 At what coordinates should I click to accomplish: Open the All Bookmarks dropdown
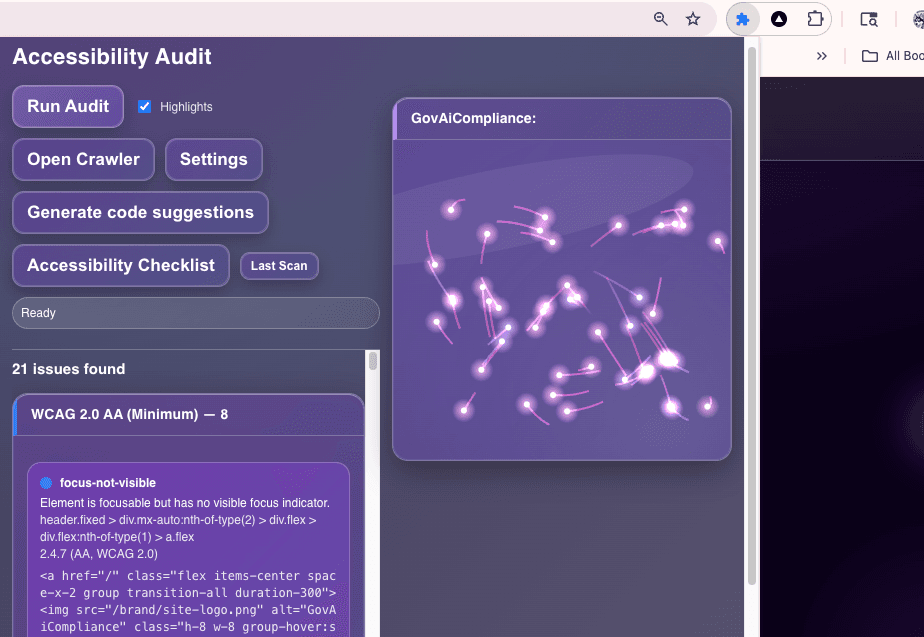(x=895, y=55)
